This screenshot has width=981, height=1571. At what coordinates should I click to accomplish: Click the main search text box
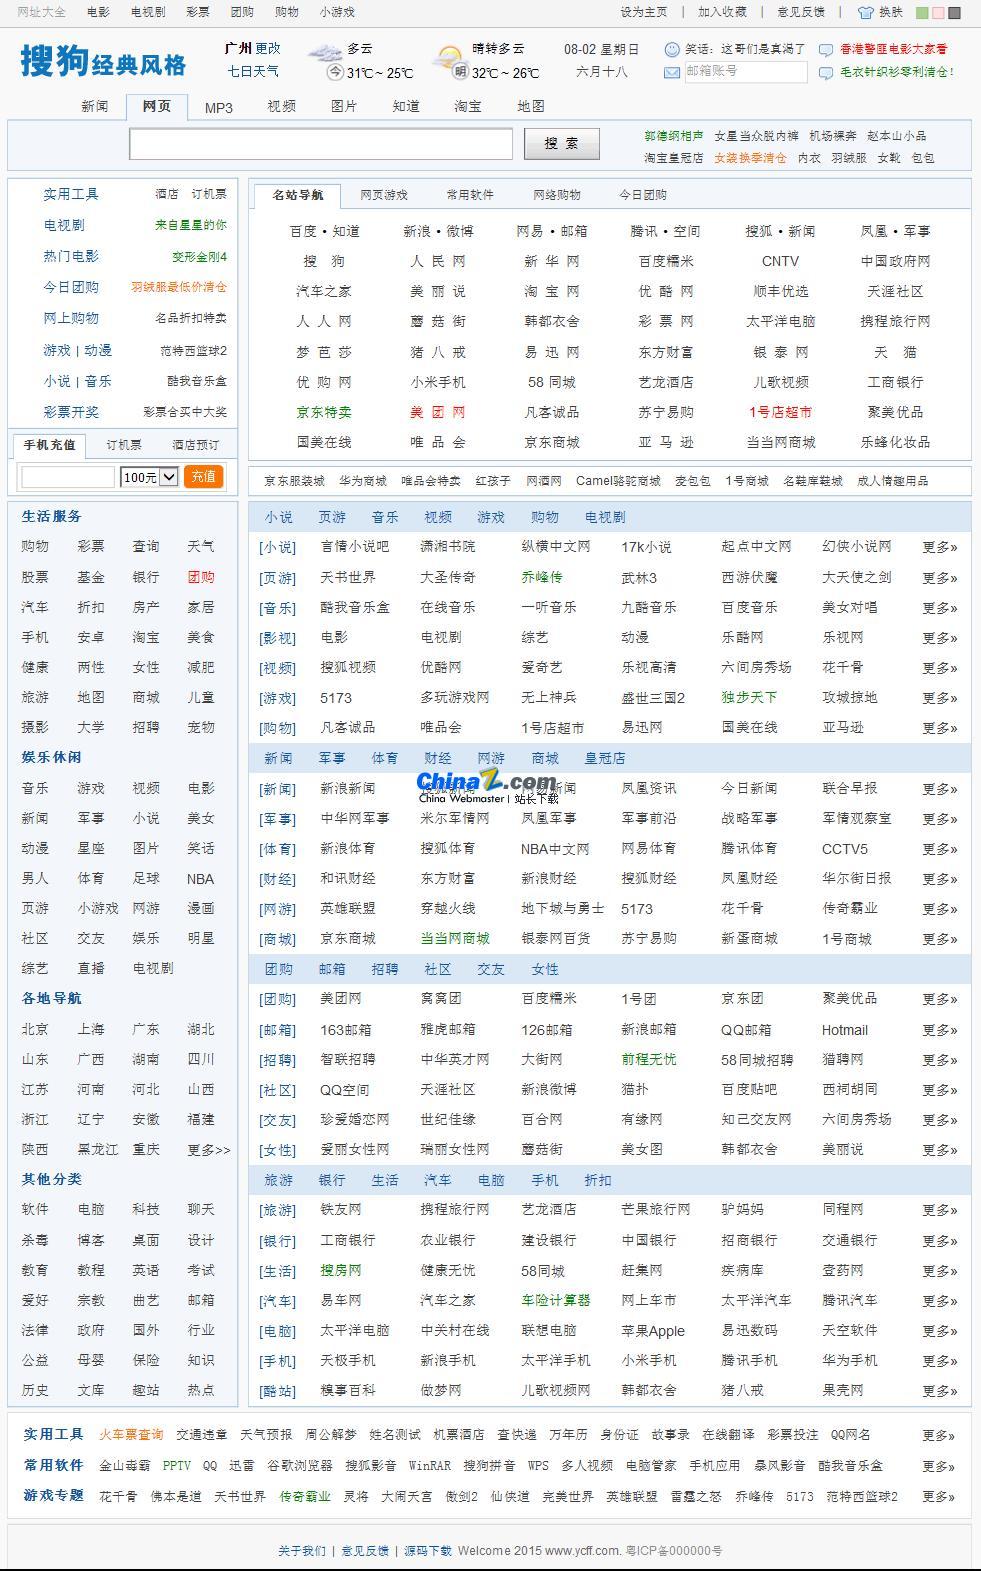tap(321, 143)
